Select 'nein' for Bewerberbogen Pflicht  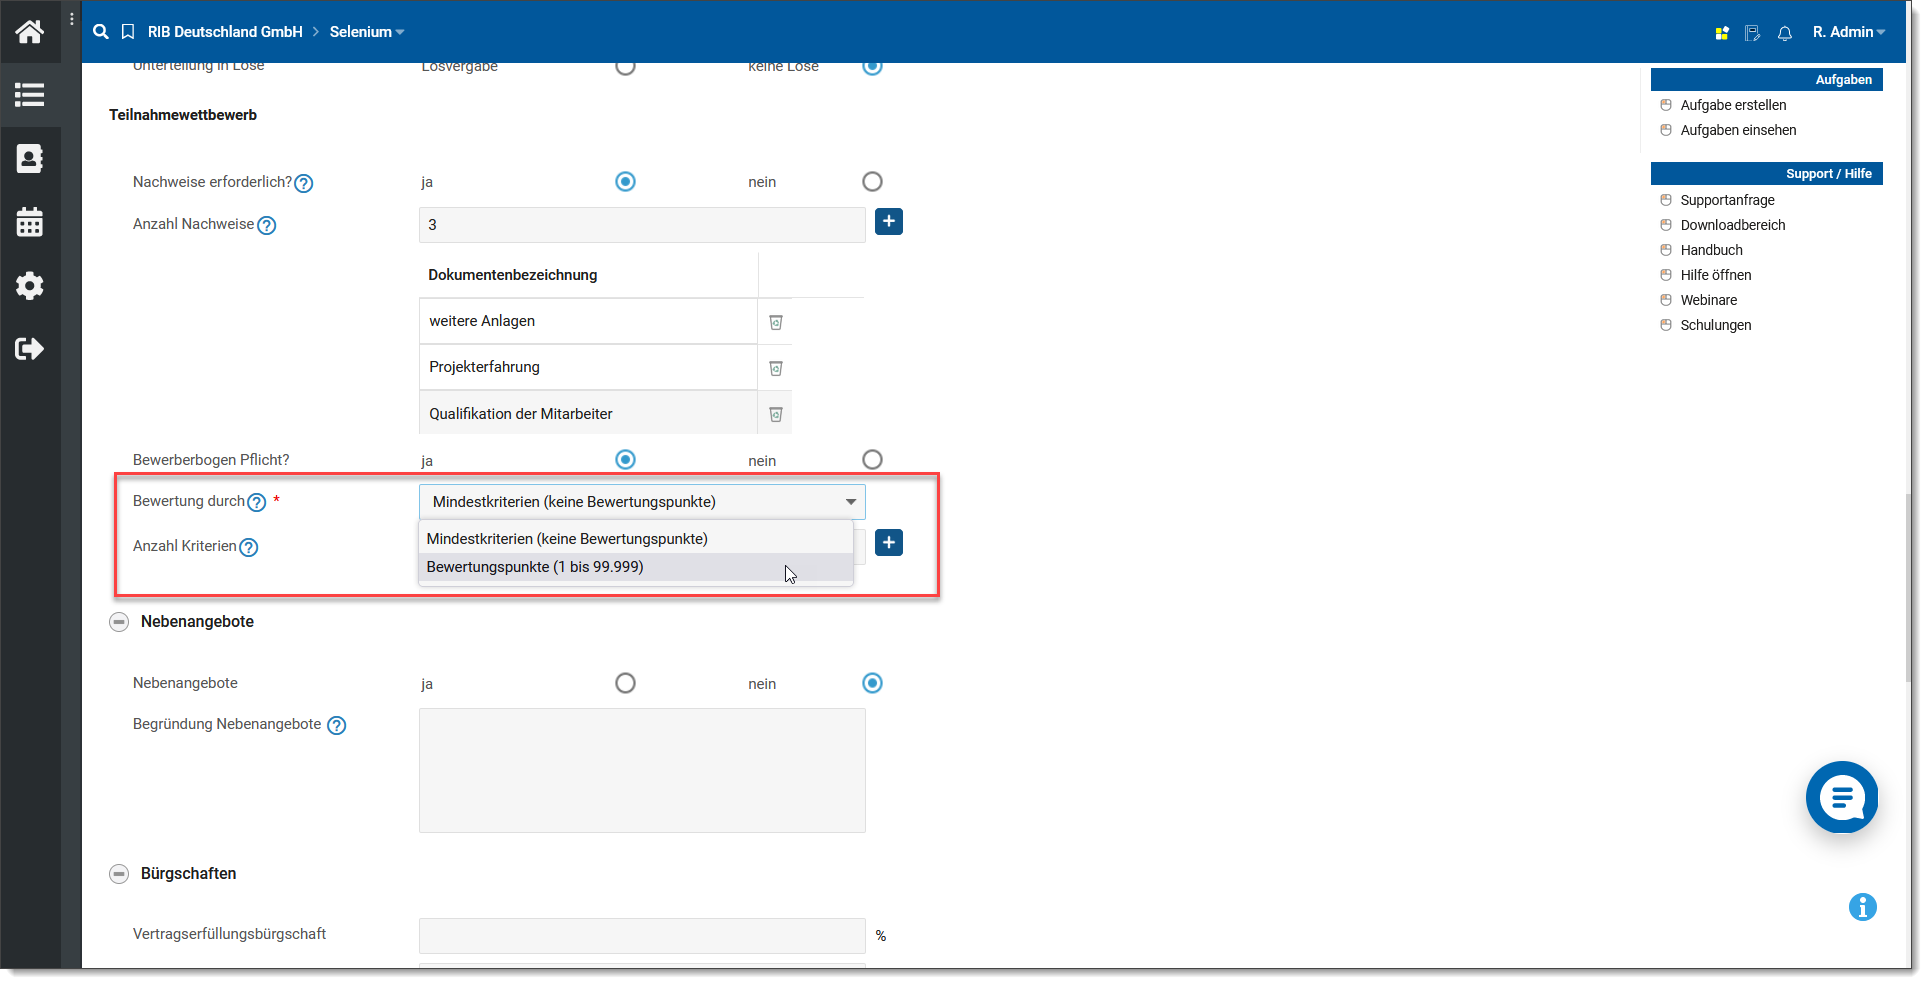872,460
